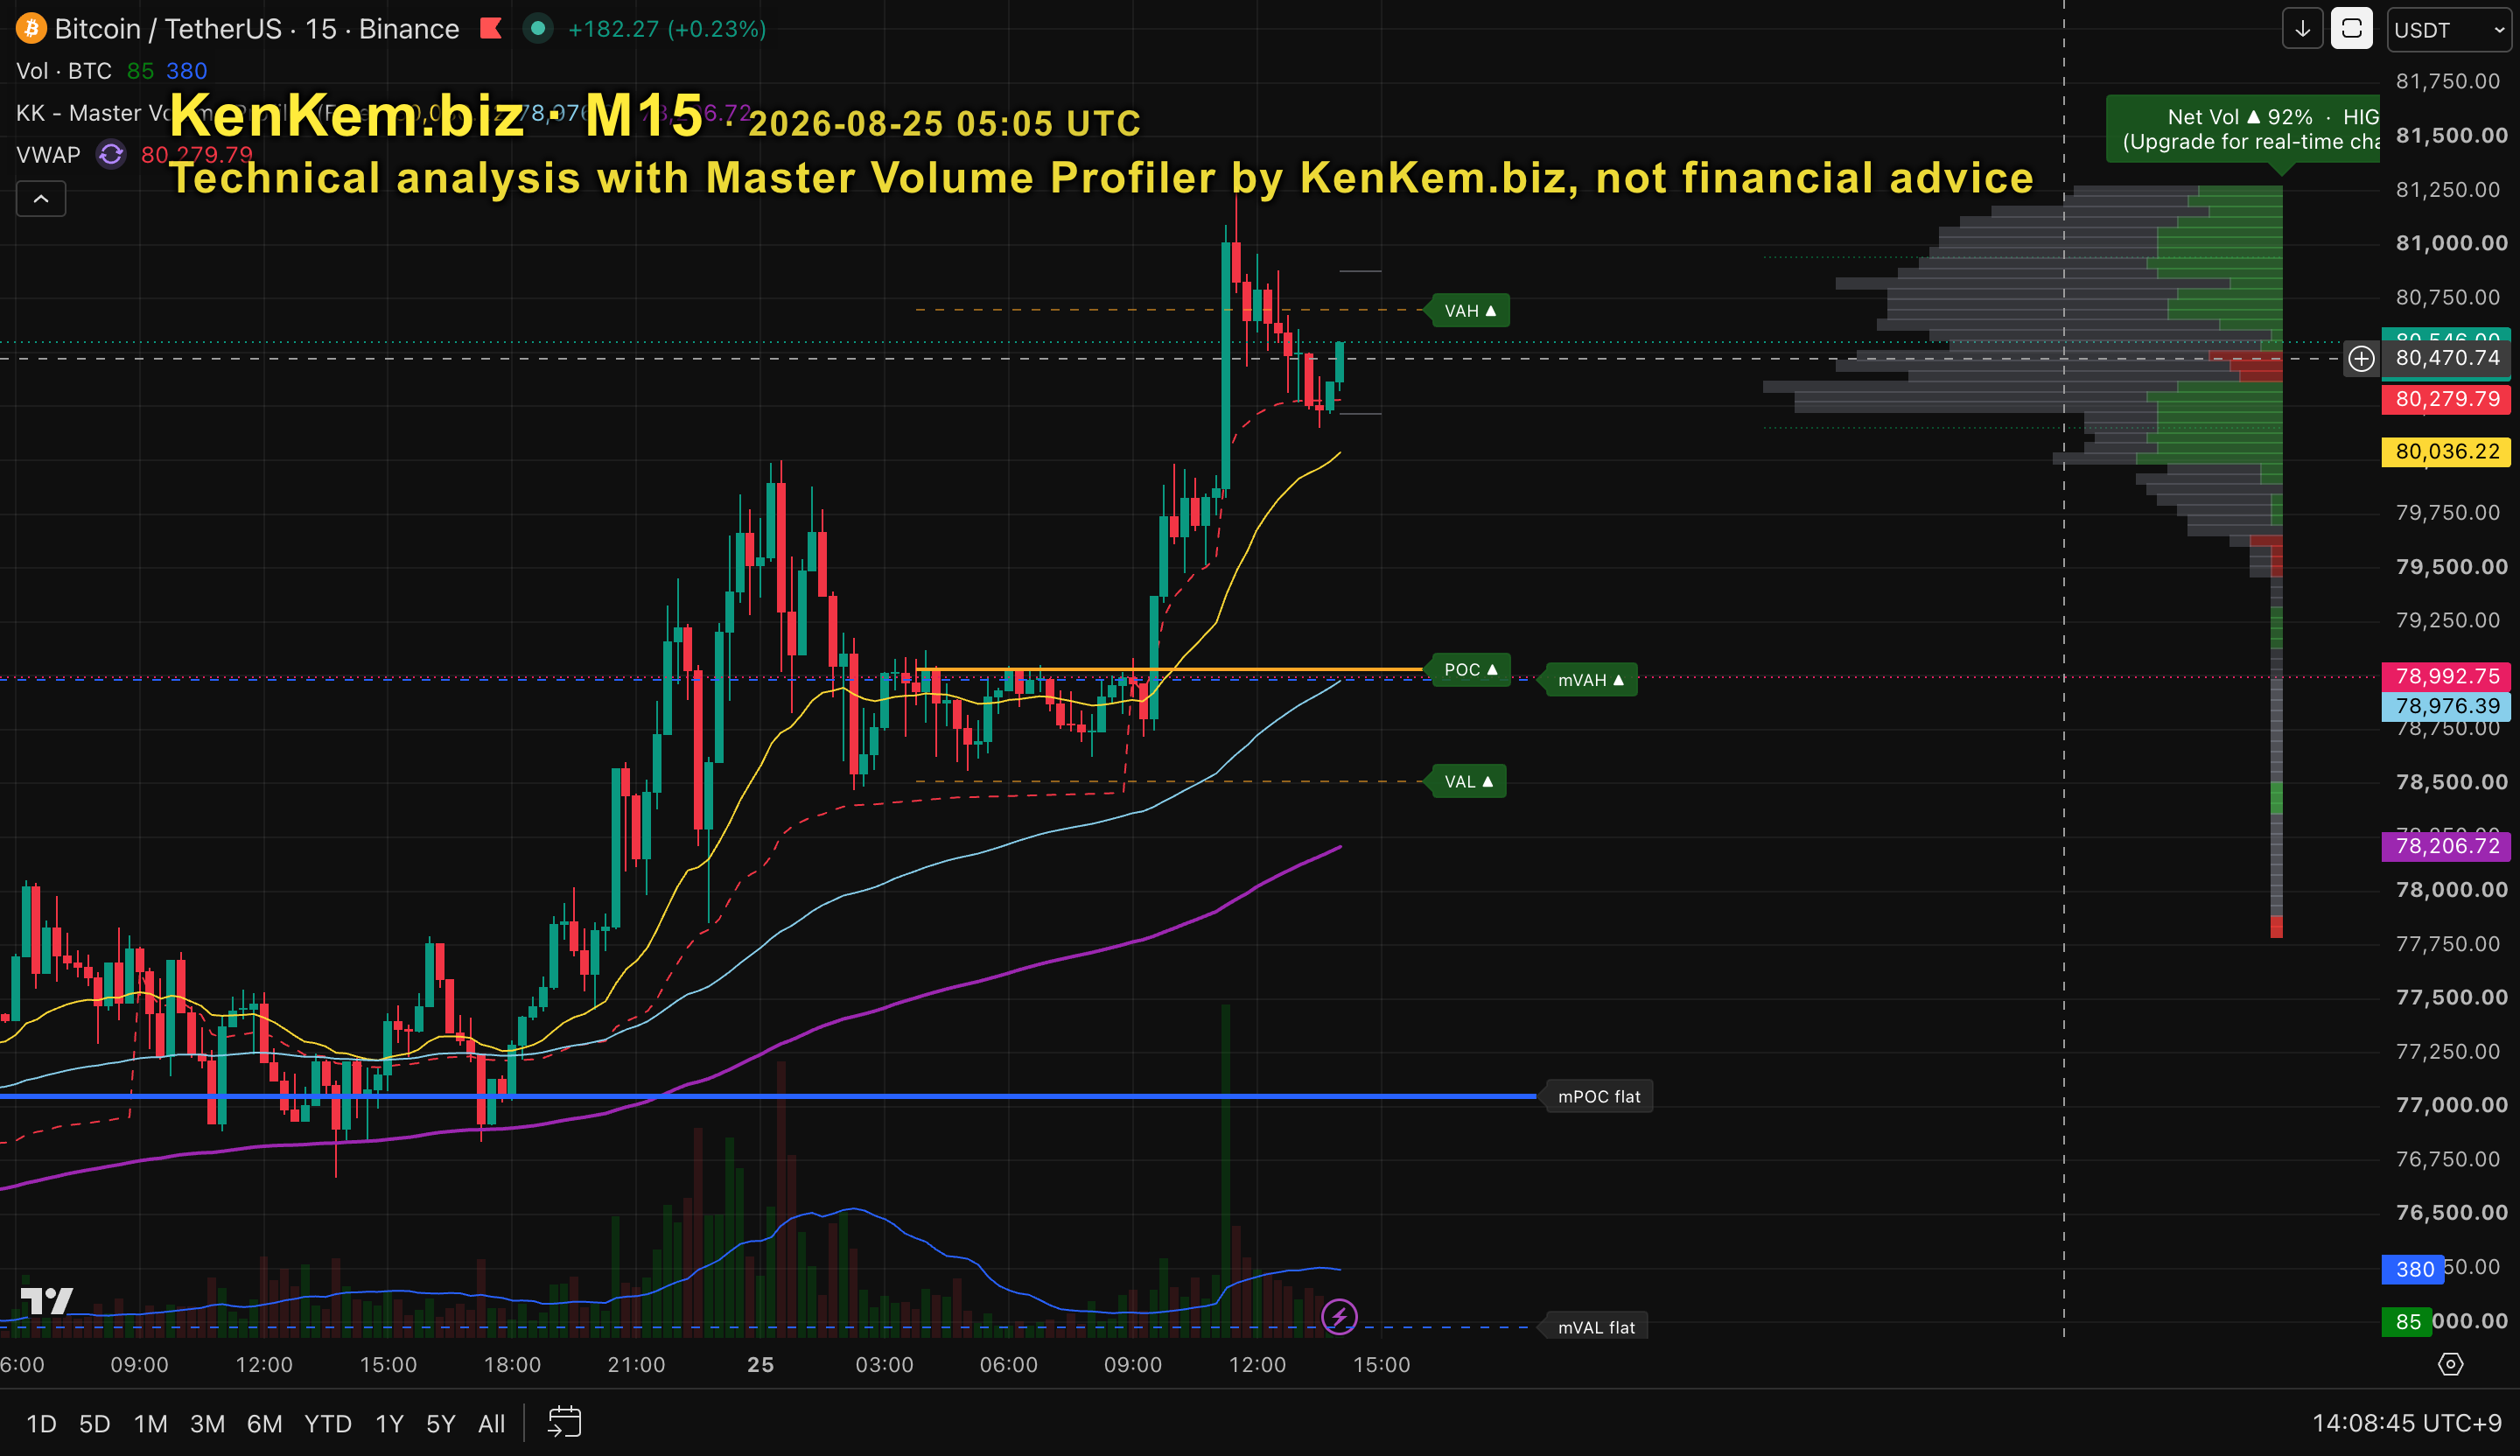Click the green 85 volume label

(2407, 1322)
